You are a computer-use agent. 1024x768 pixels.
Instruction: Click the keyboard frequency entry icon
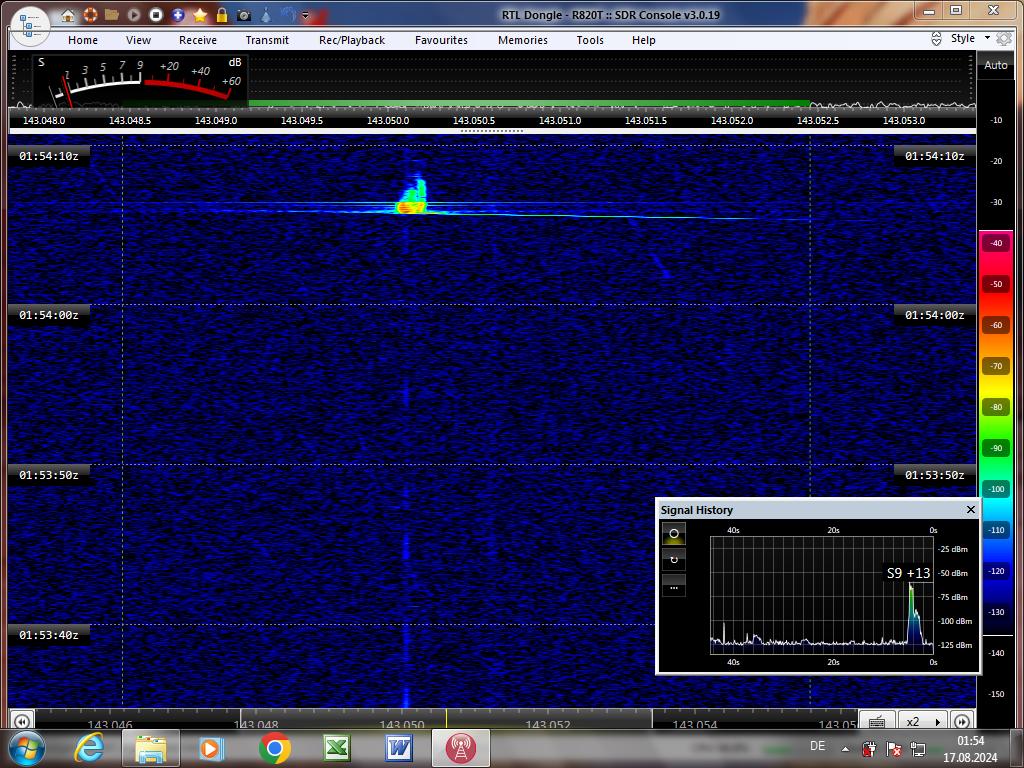tap(877, 721)
